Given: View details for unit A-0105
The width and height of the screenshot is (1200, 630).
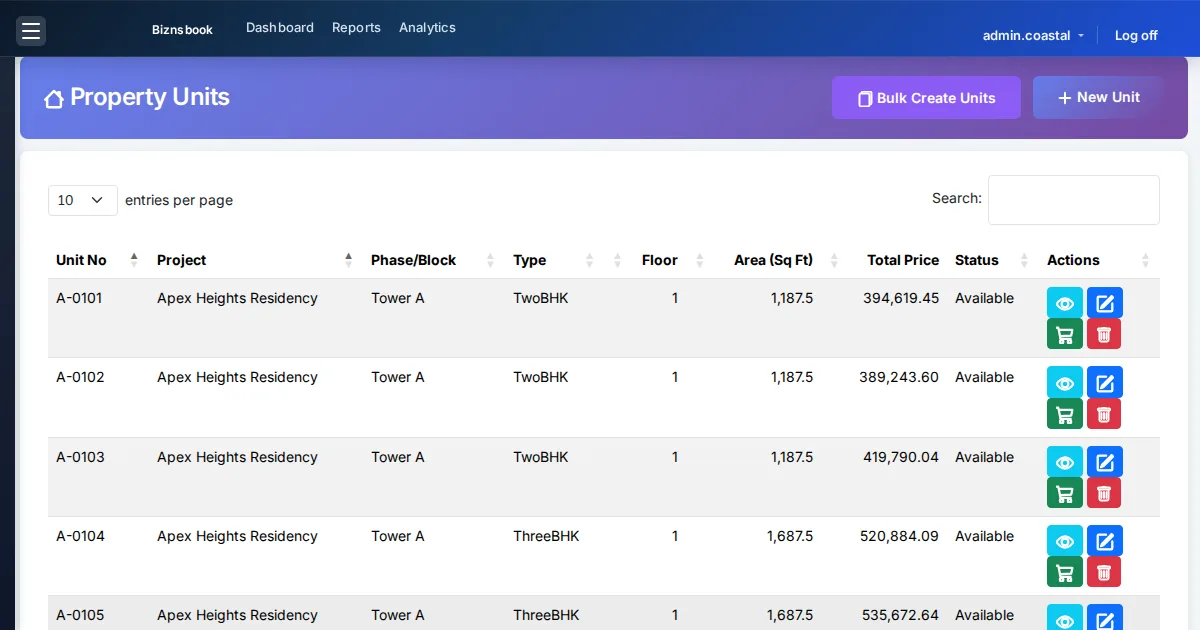Looking at the screenshot, I should coord(1065,619).
